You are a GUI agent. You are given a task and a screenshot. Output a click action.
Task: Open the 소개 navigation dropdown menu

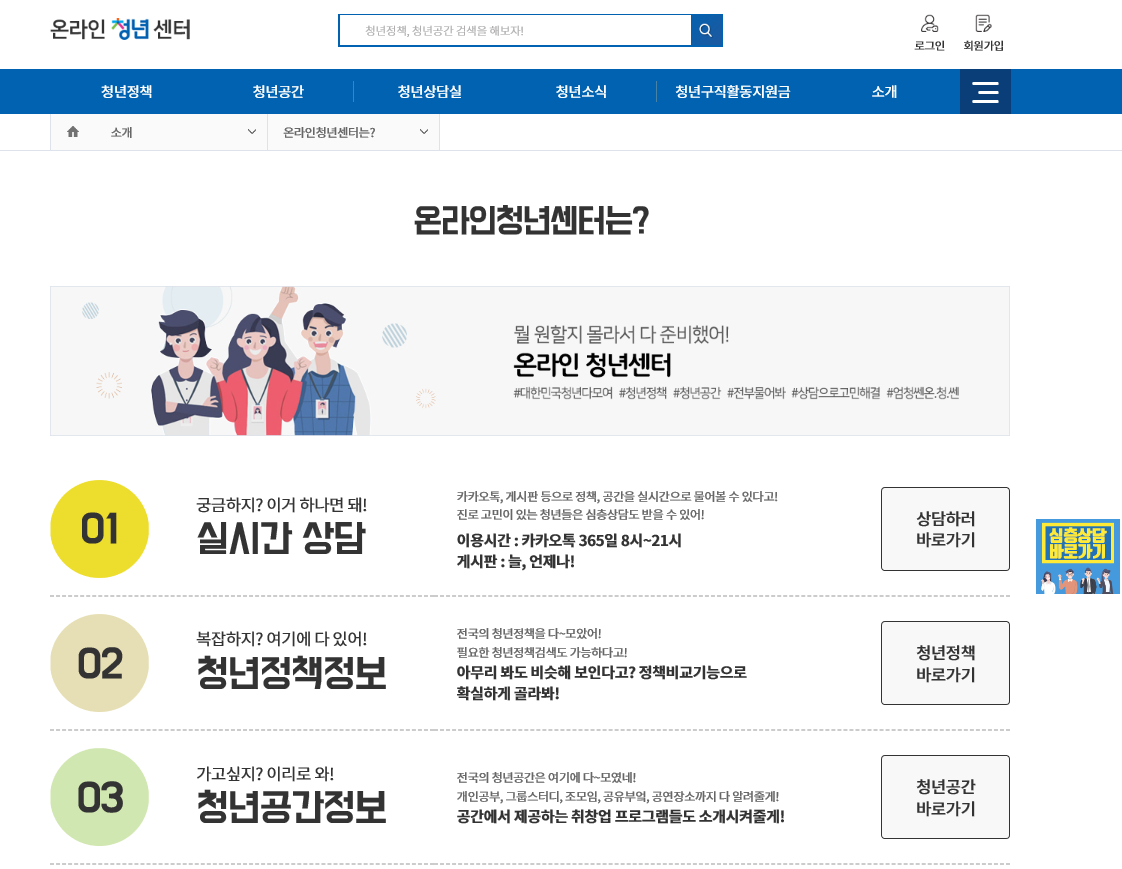[x=883, y=91]
